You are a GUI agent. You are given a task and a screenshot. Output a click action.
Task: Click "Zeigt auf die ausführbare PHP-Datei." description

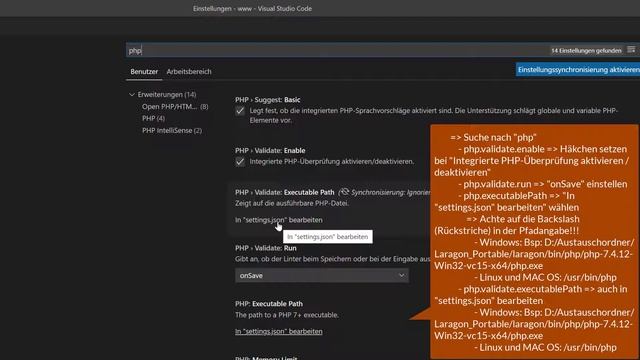[x=292, y=203]
